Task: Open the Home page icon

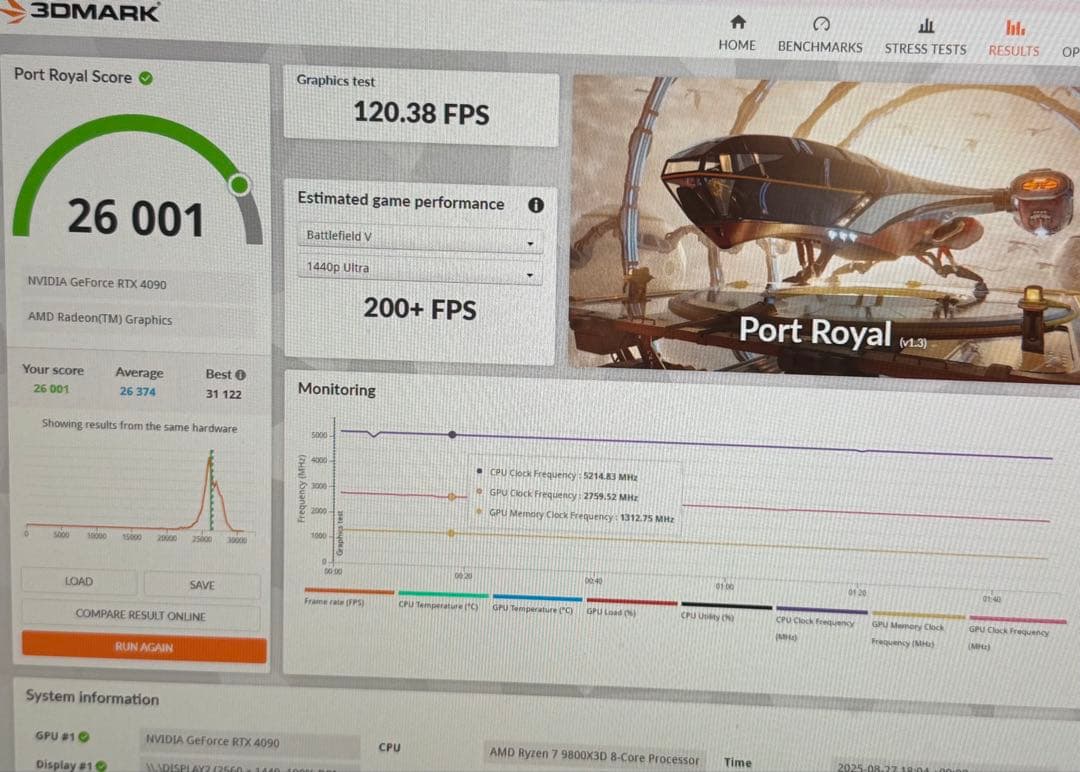Action: (737, 23)
